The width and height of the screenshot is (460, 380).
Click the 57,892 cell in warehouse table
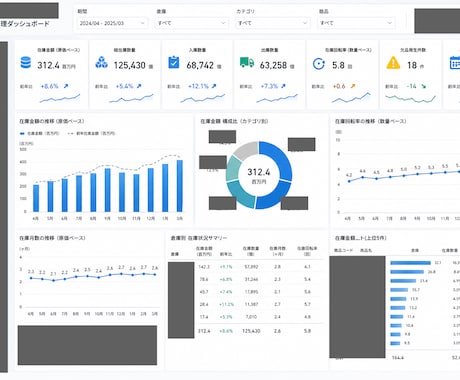coord(251,267)
